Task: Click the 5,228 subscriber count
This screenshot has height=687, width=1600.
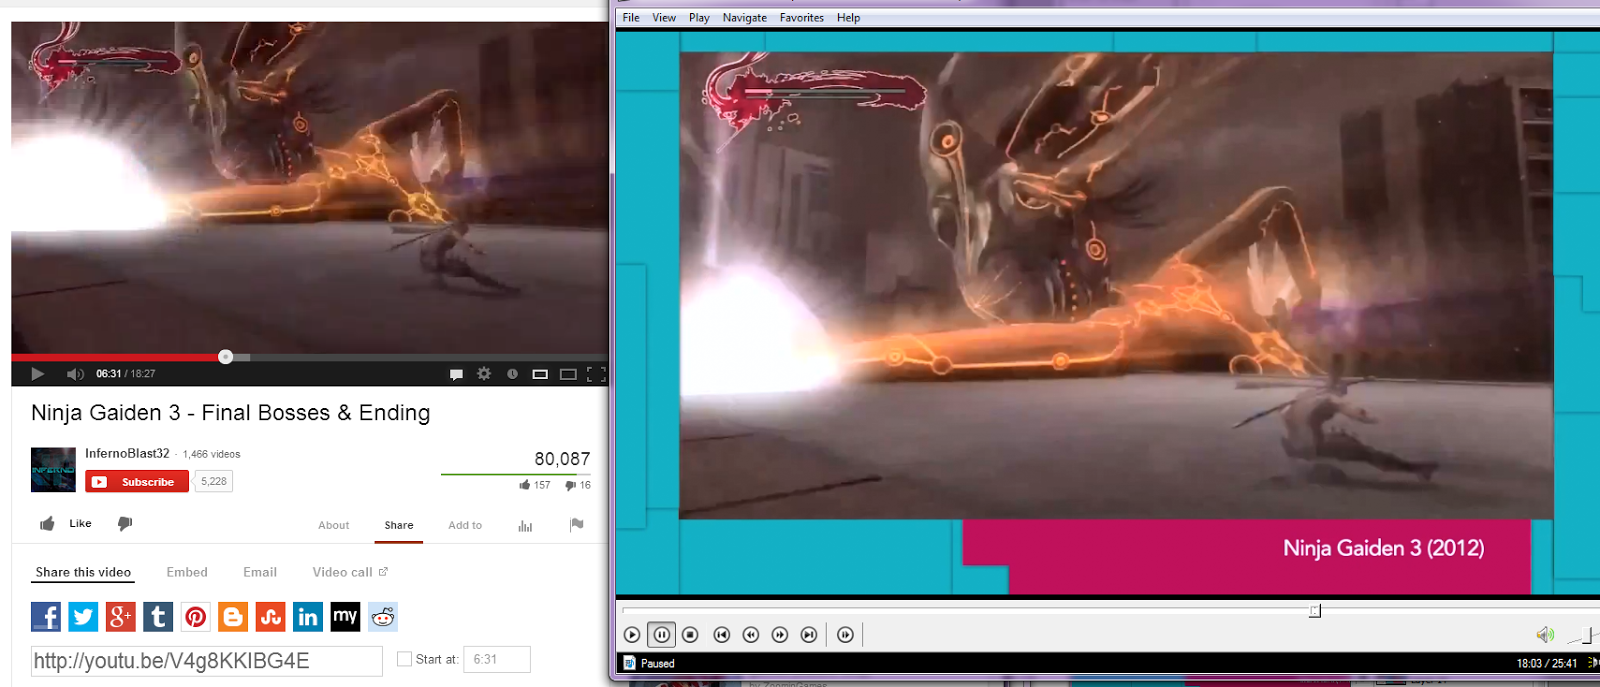Action: (x=214, y=482)
